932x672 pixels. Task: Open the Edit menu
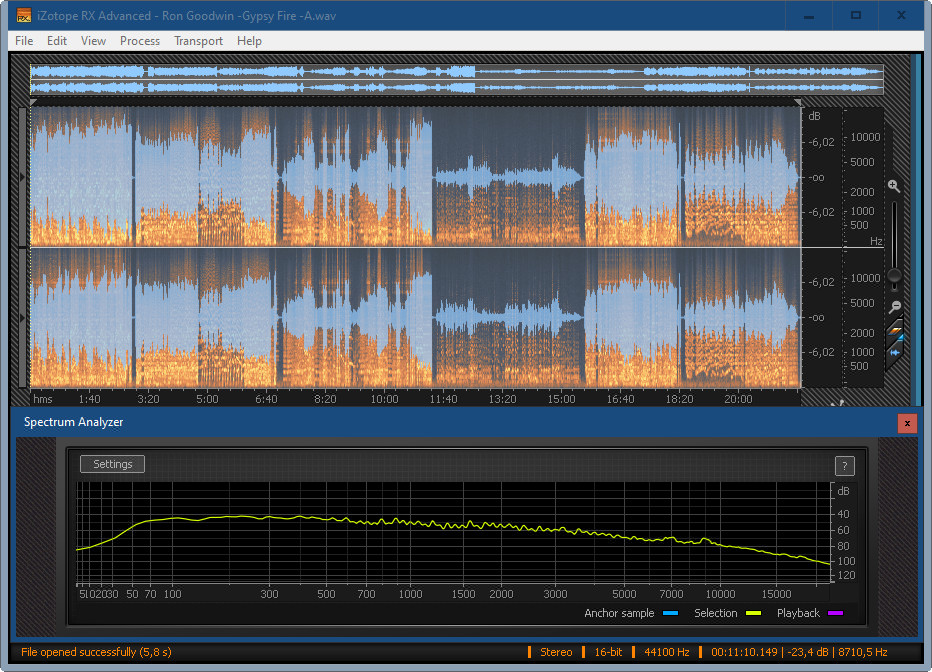(x=57, y=41)
